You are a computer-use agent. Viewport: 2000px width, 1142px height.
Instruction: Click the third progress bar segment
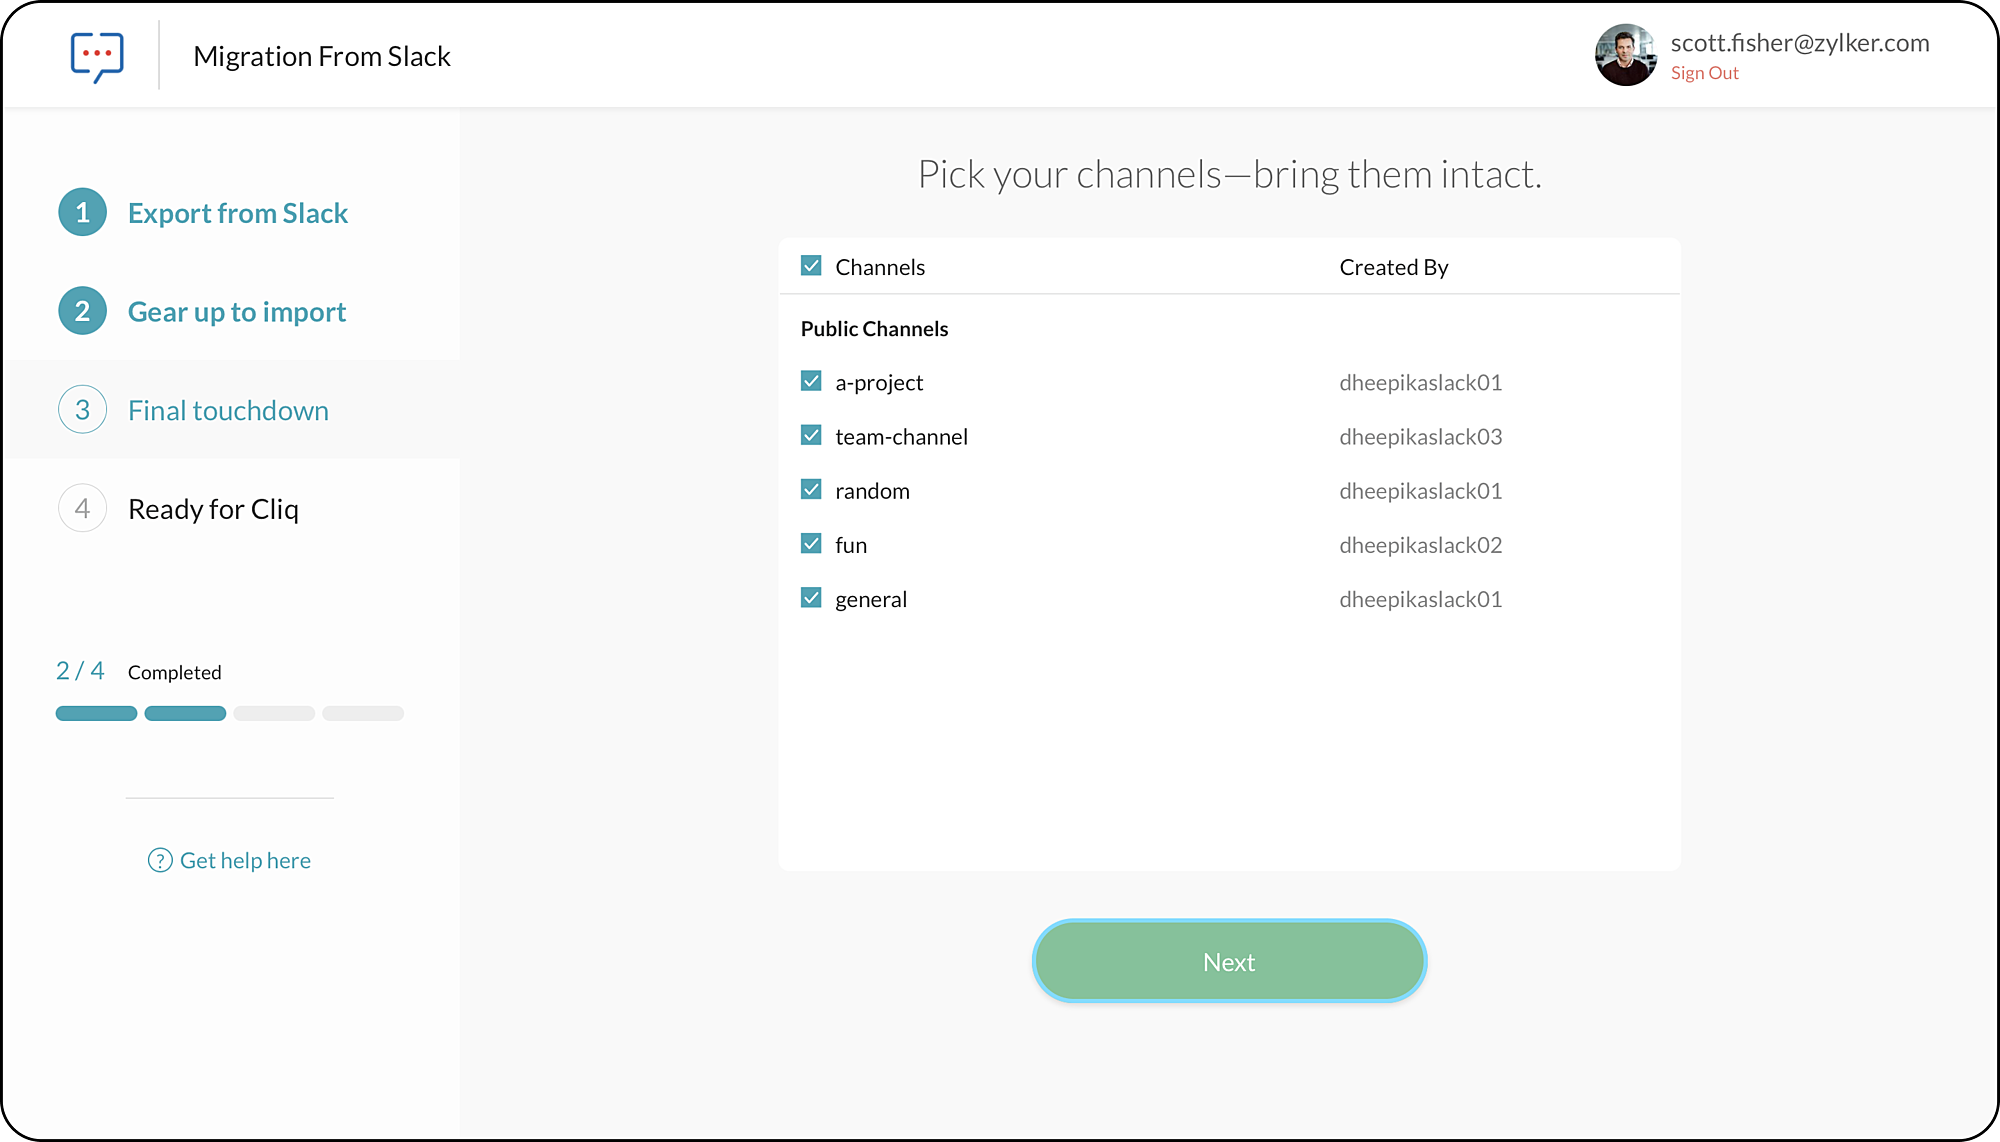(x=274, y=713)
